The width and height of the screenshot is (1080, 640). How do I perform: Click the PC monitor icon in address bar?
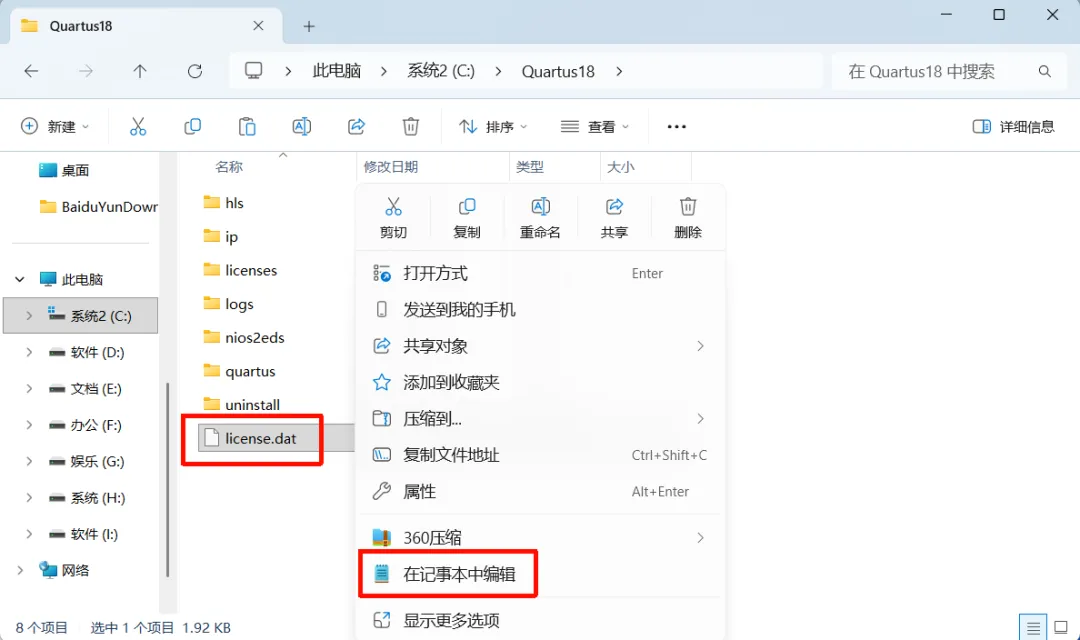(x=253, y=71)
